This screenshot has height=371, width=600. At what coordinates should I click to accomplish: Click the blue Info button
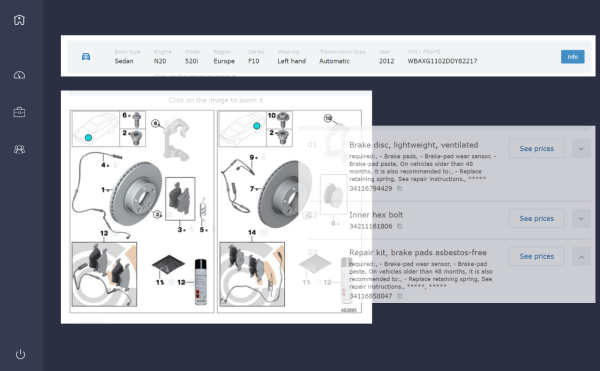[572, 57]
